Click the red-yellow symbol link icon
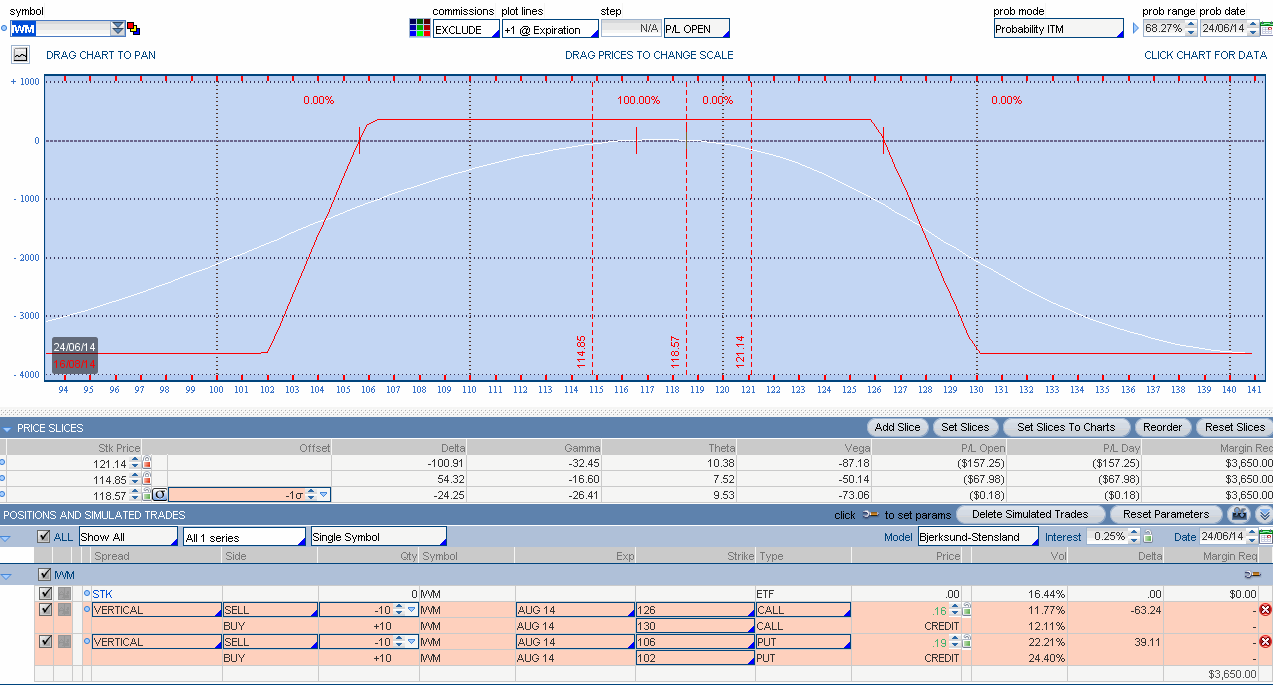The image size is (1273, 687). pos(134,29)
